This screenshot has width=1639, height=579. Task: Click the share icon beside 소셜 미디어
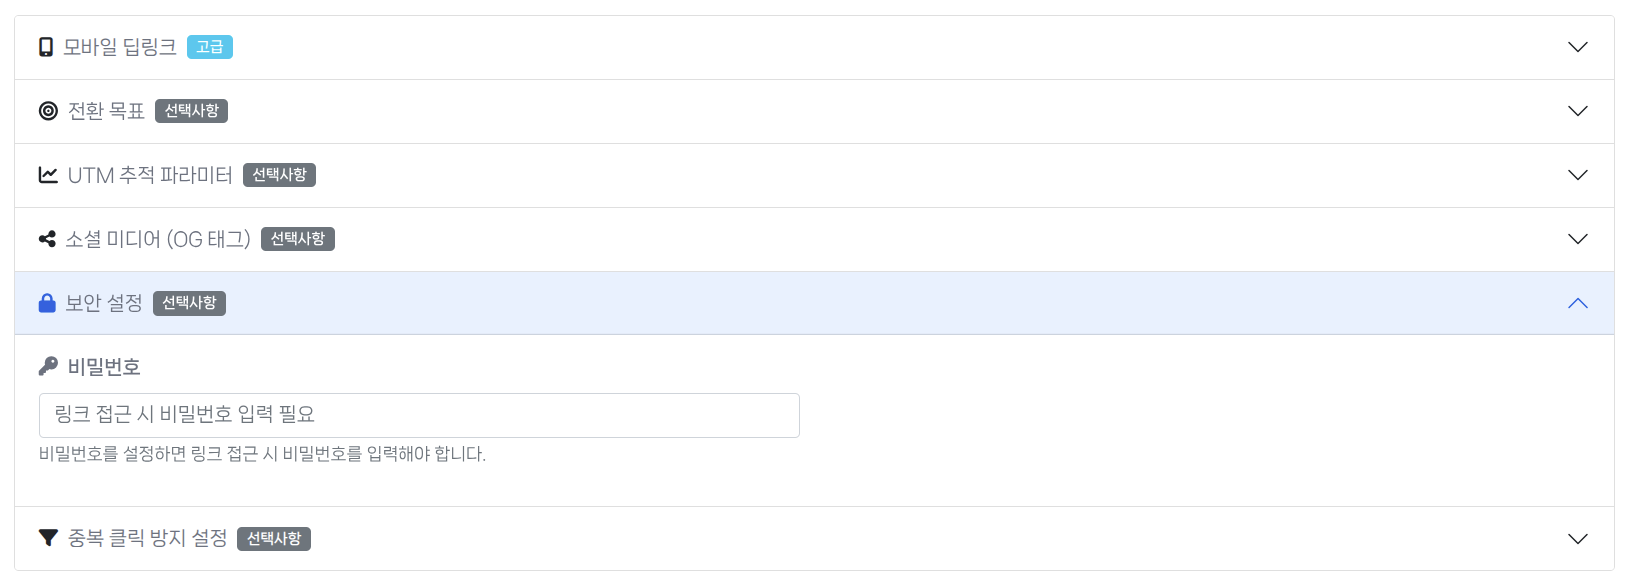47,239
